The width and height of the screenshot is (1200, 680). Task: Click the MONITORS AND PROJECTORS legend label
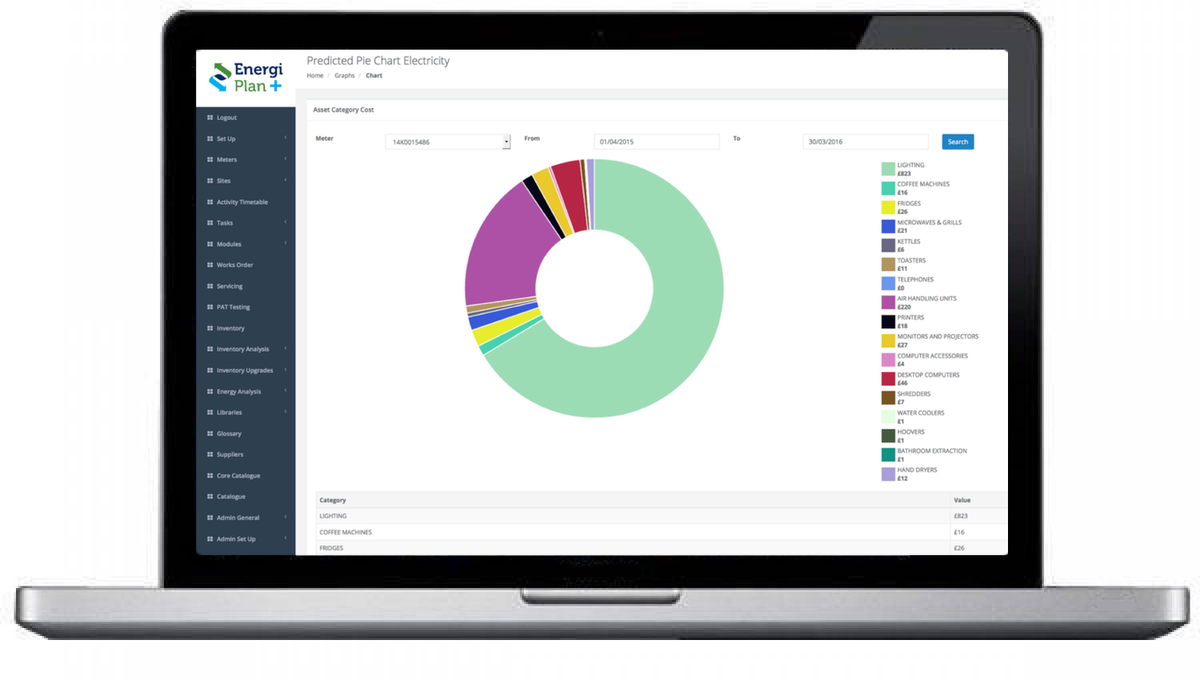tap(938, 337)
